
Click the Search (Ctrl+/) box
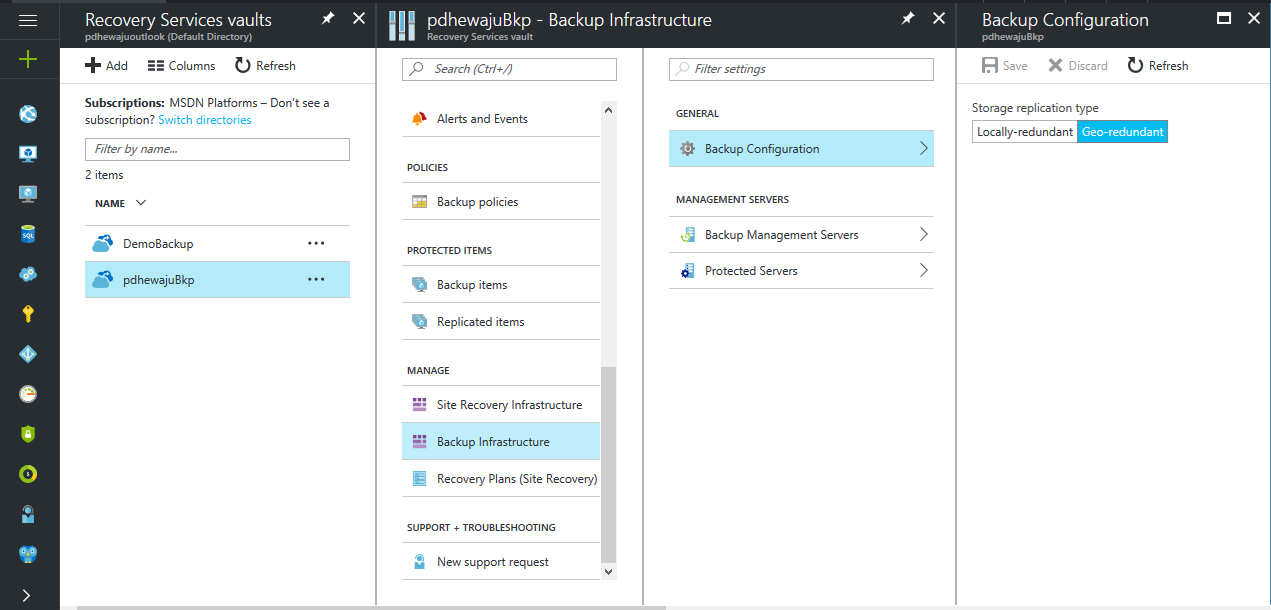point(509,69)
